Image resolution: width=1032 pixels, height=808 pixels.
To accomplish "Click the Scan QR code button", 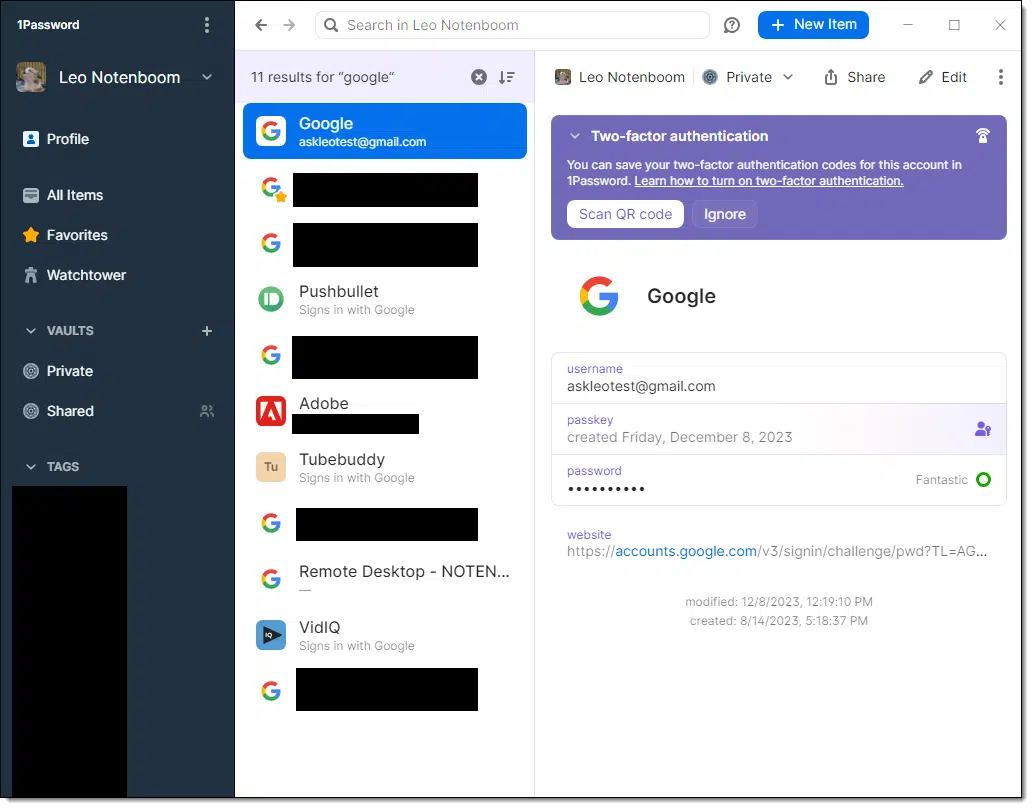I will point(625,215).
